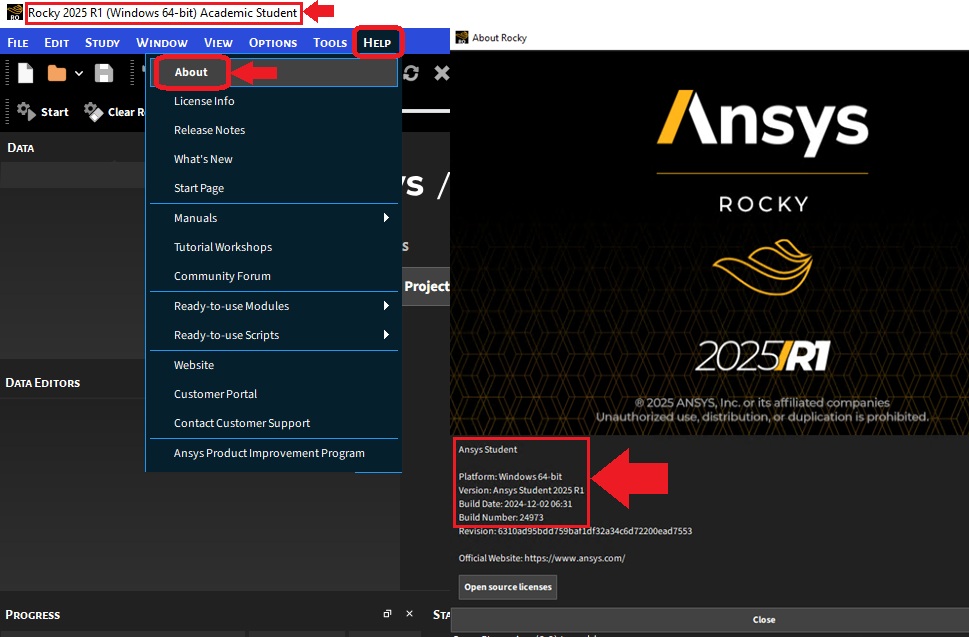The height and width of the screenshot is (637, 969).
Task: Choose Contact Customer Support
Action: [274, 423]
